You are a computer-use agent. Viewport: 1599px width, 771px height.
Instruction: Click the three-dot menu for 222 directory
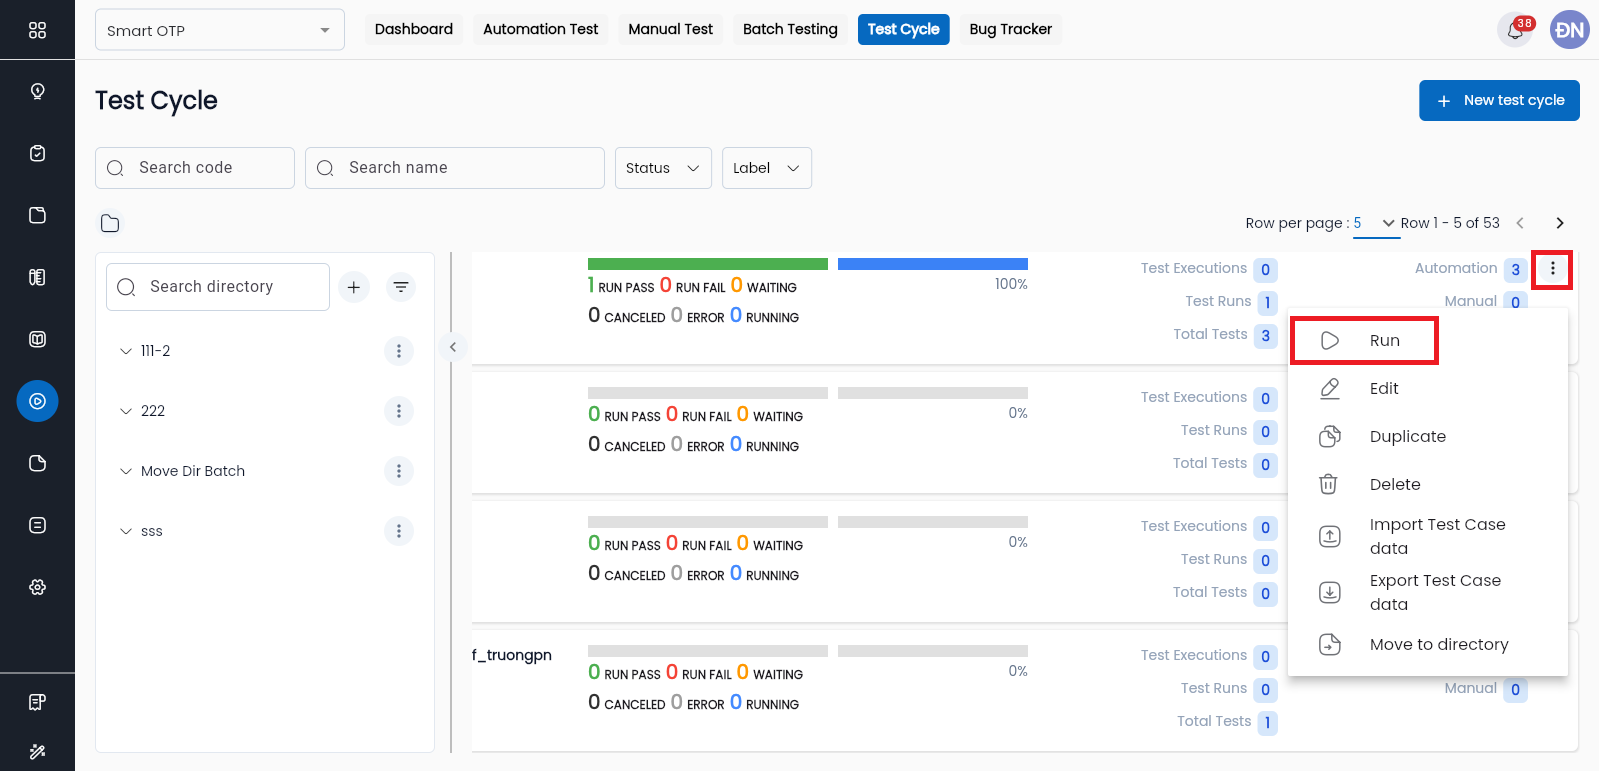point(398,411)
